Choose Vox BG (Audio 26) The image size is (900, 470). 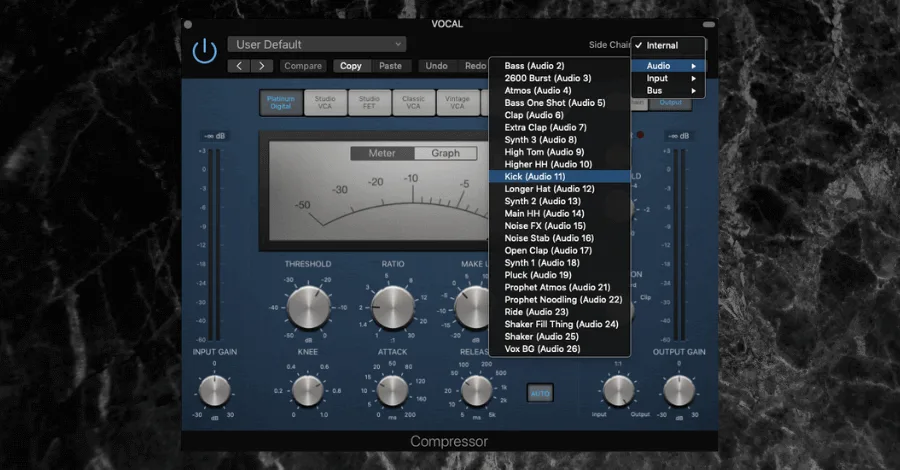point(559,349)
